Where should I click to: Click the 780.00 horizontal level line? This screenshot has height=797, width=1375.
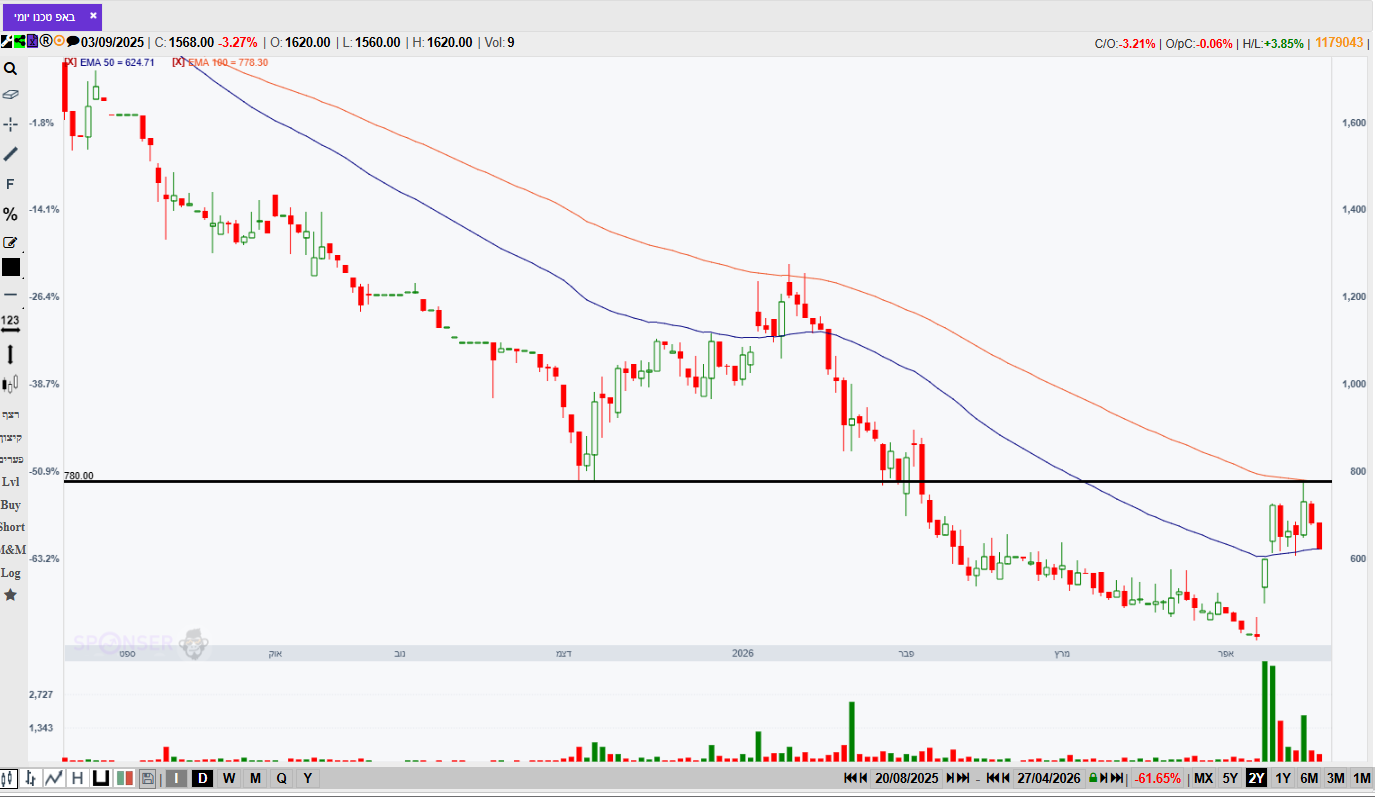(x=699, y=482)
